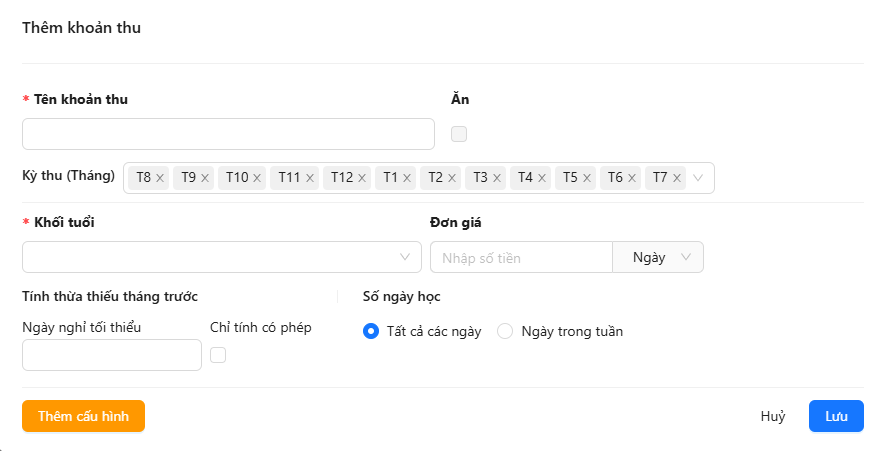
Task: Remove the T12 month tag
Action: (362, 178)
